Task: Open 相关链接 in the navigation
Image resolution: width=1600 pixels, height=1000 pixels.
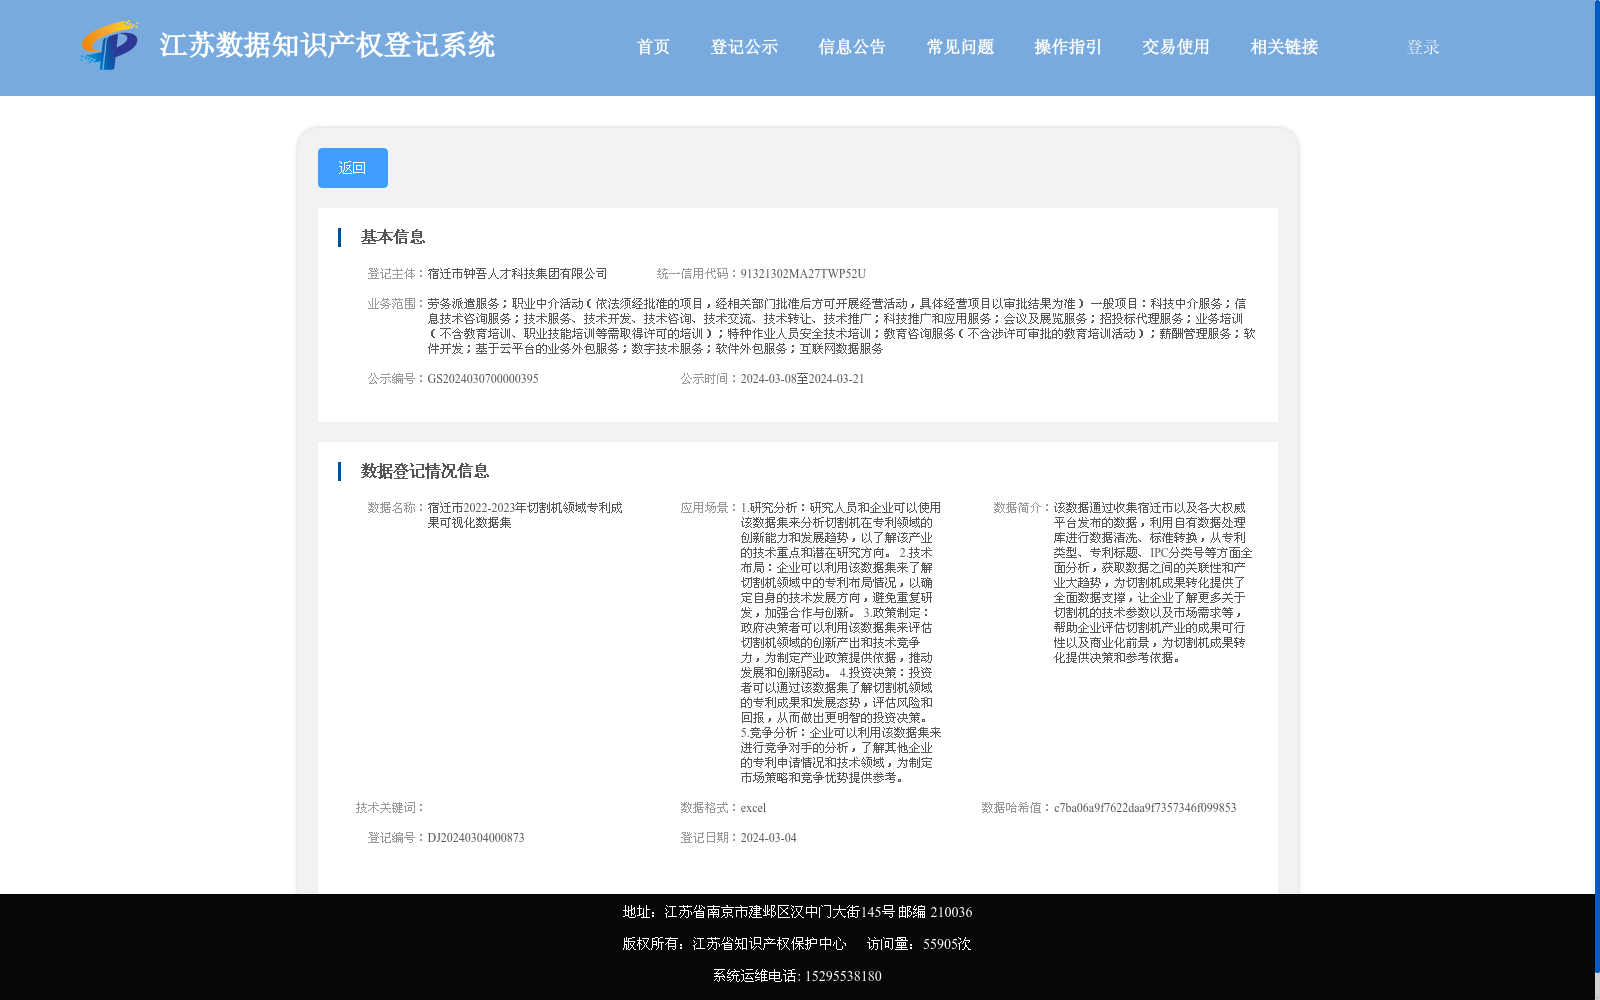Action: 1284,47
